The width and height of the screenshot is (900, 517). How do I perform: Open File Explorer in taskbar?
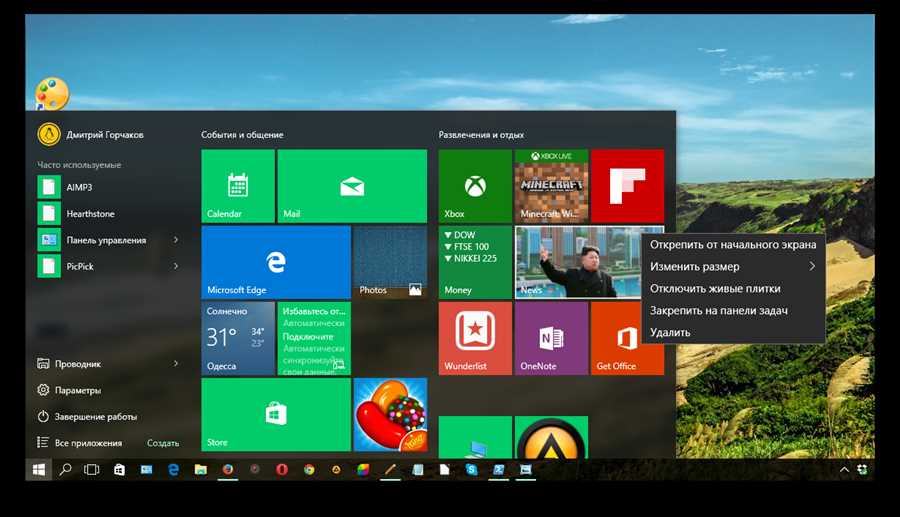[x=200, y=469]
